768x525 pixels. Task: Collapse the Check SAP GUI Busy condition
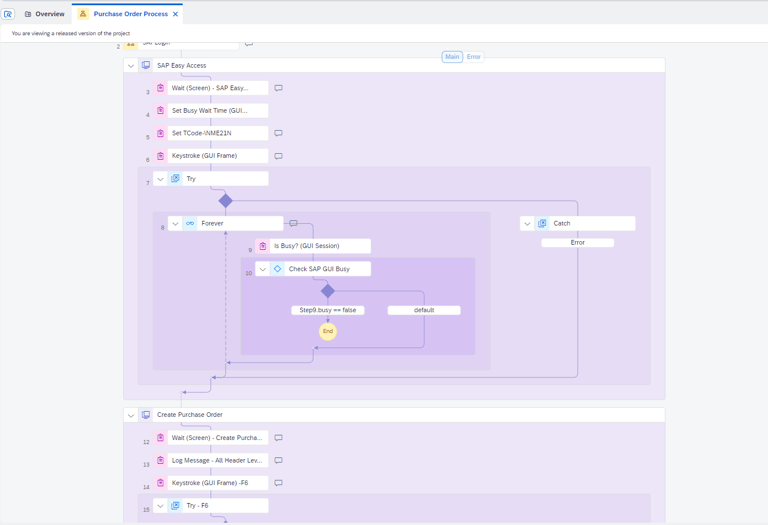tap(263, 269)
